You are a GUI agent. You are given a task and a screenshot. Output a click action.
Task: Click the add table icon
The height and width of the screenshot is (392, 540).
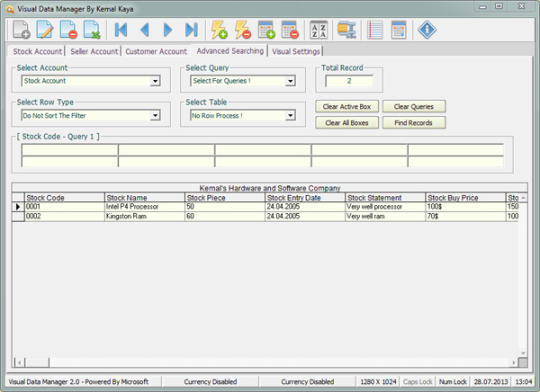coord(266,30)
